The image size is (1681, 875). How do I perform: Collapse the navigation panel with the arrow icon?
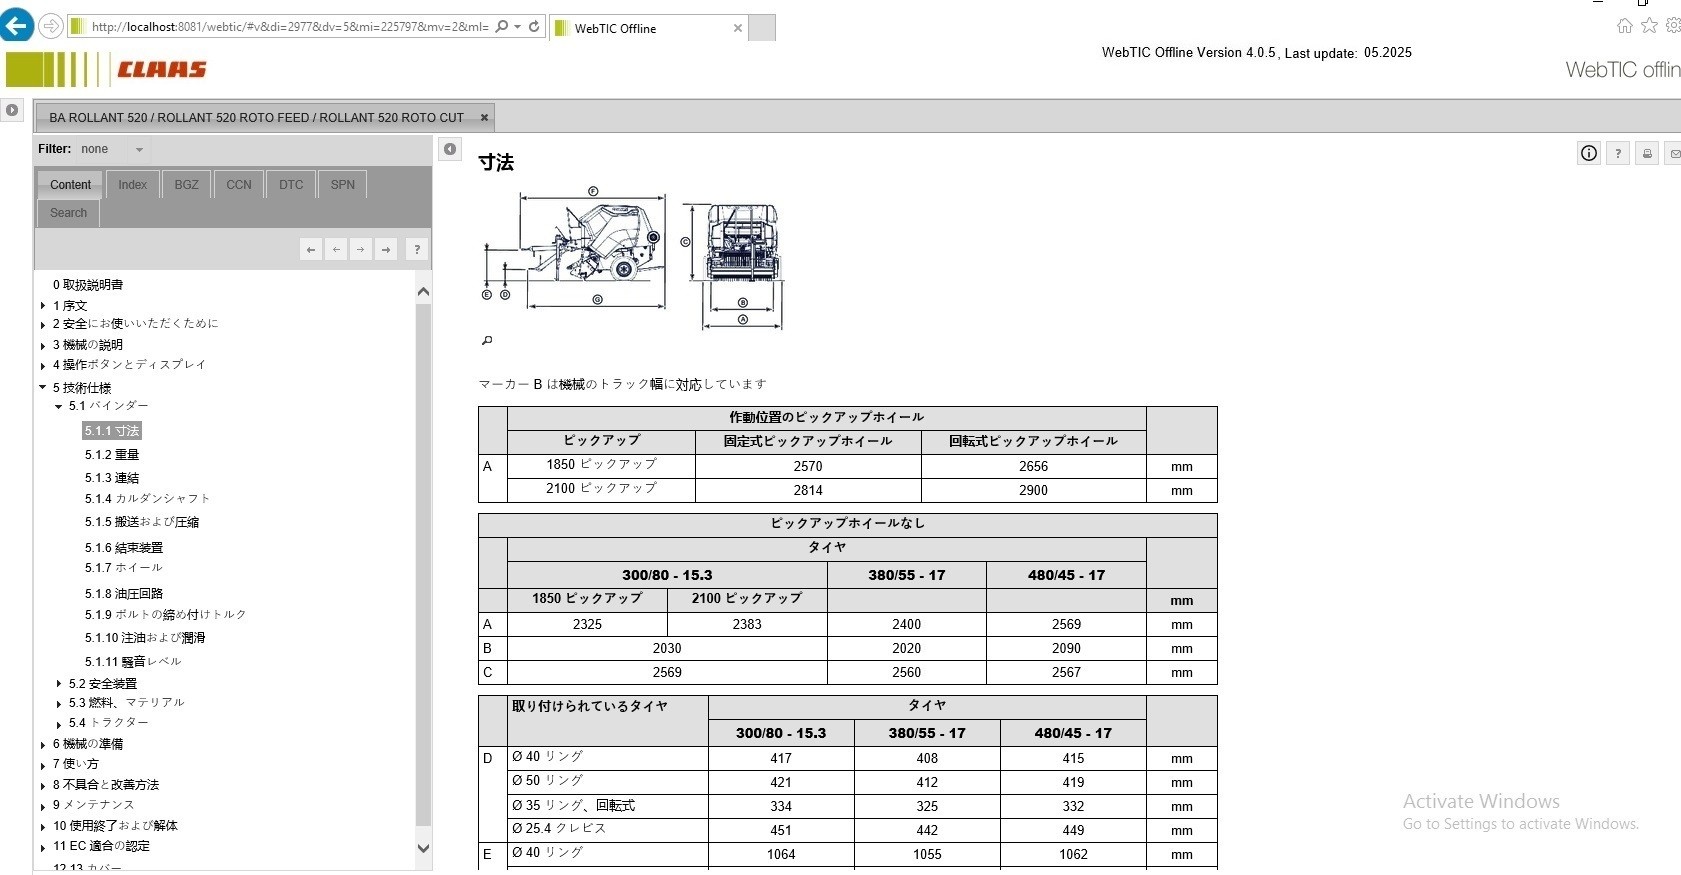450,149
